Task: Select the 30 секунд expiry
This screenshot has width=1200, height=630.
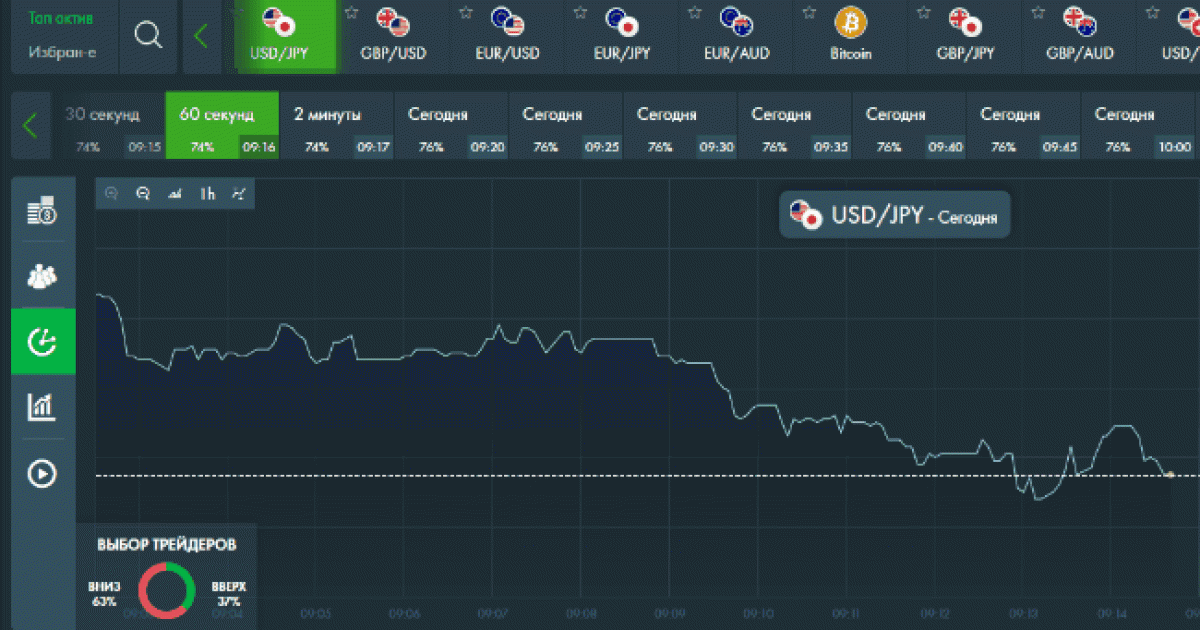Action: pyautogui.click(x=108, y=126)
